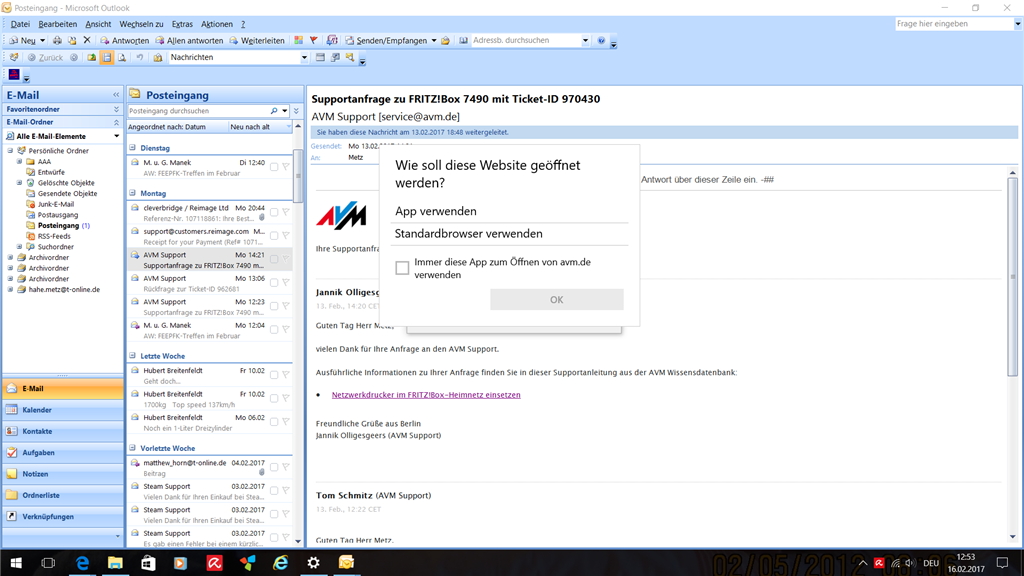Toggle flag on matthew_horn@t-online.de message
The image size is (1024, 576).
click(285, 467)
